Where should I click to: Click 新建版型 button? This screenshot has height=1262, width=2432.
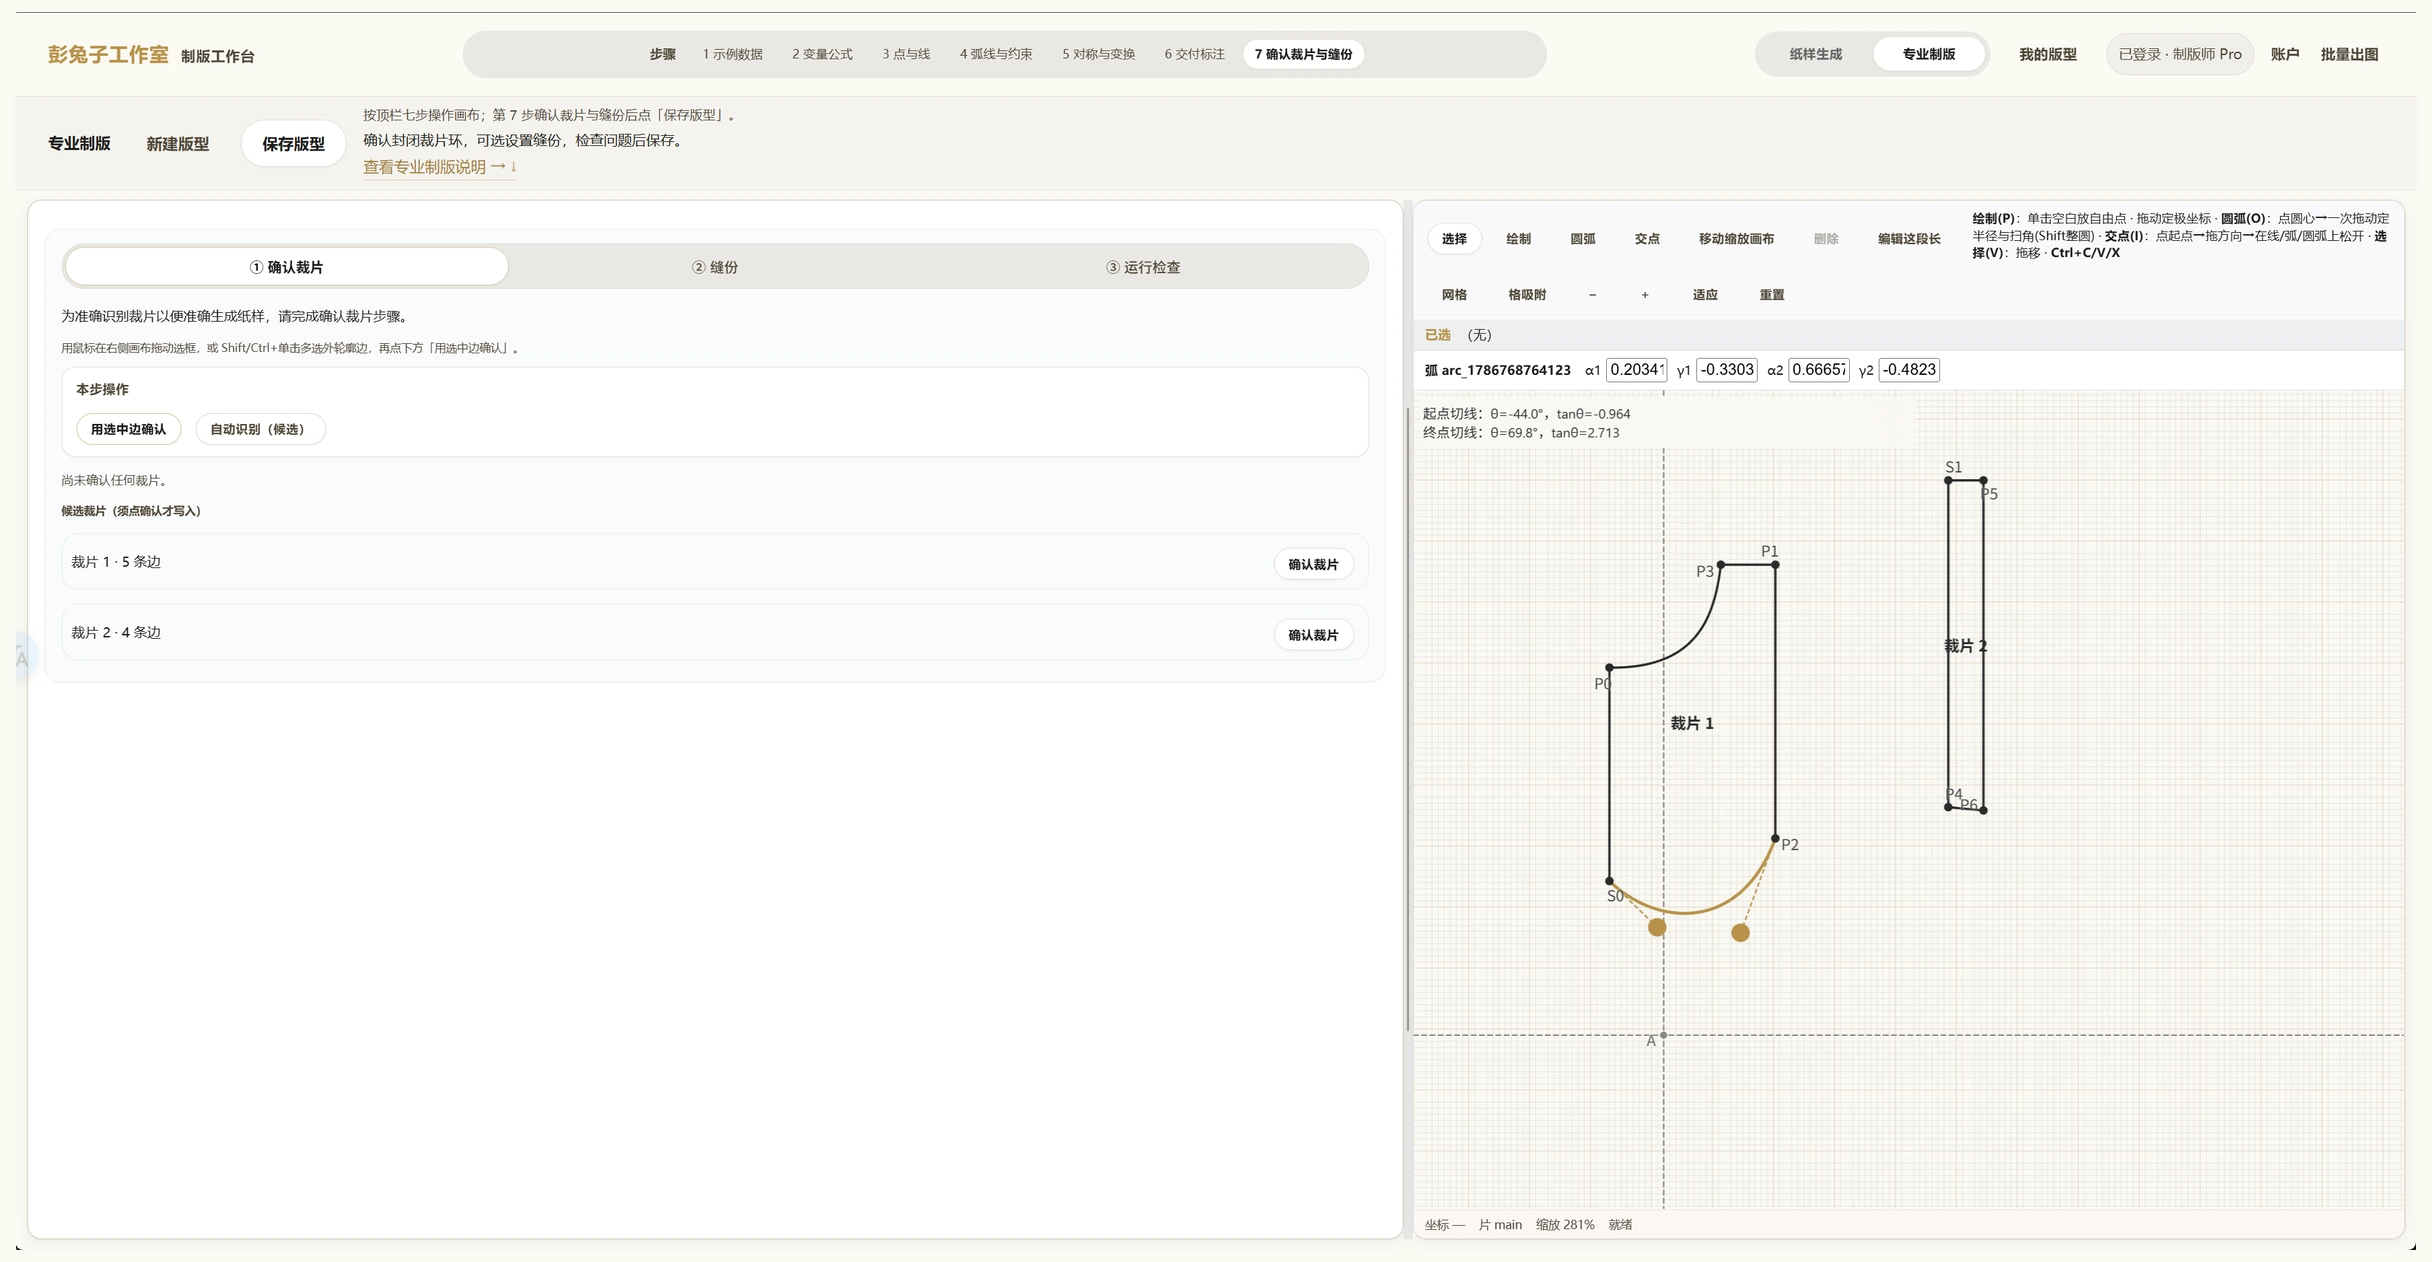[x=177, y=144]
